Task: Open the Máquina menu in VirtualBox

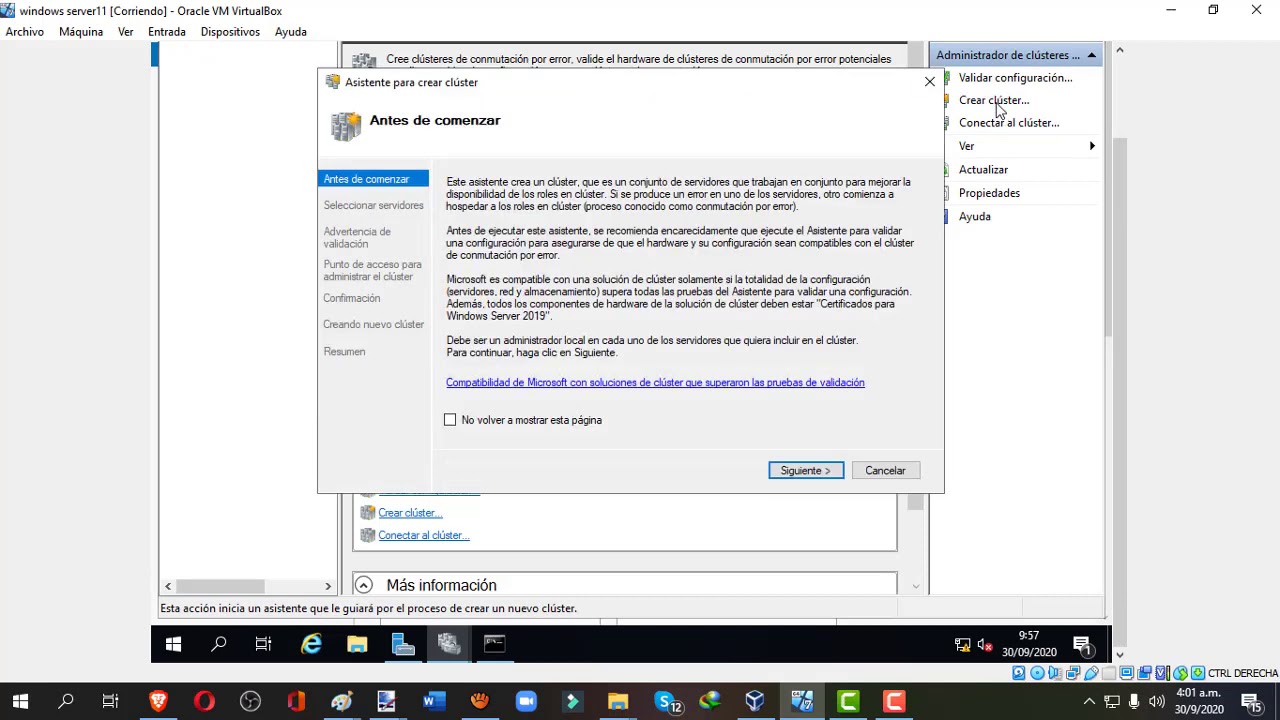Action: click(x=81, y=32)
